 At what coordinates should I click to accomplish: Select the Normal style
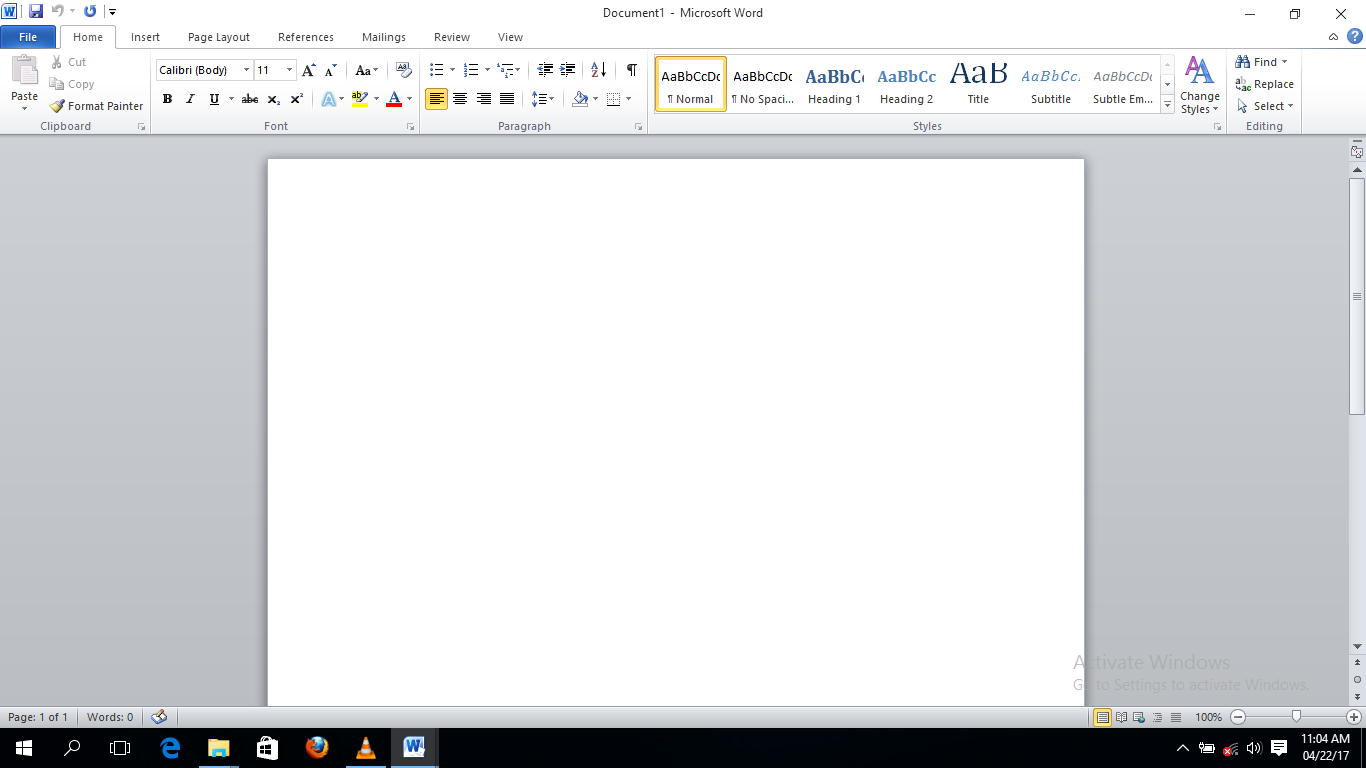[x=690, y=84]
